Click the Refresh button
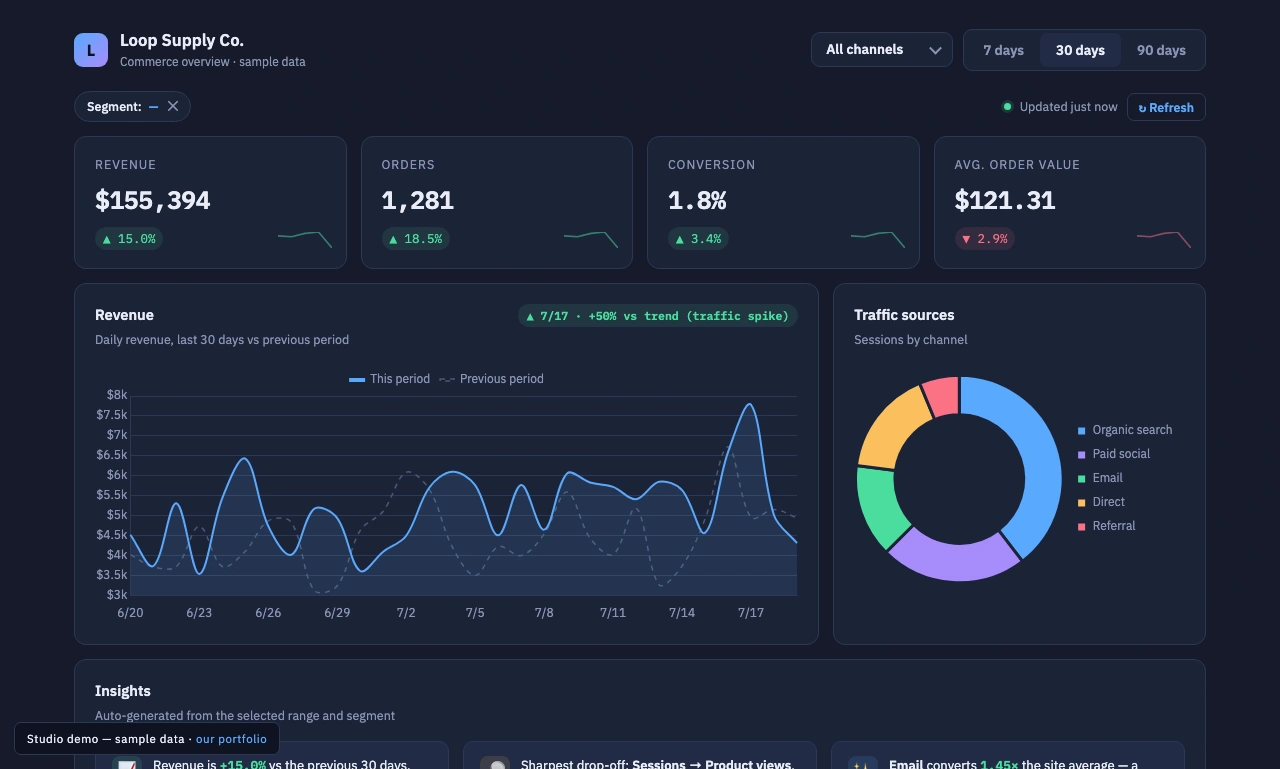This screenshot has height=769, width=1280. point(1166,107)
